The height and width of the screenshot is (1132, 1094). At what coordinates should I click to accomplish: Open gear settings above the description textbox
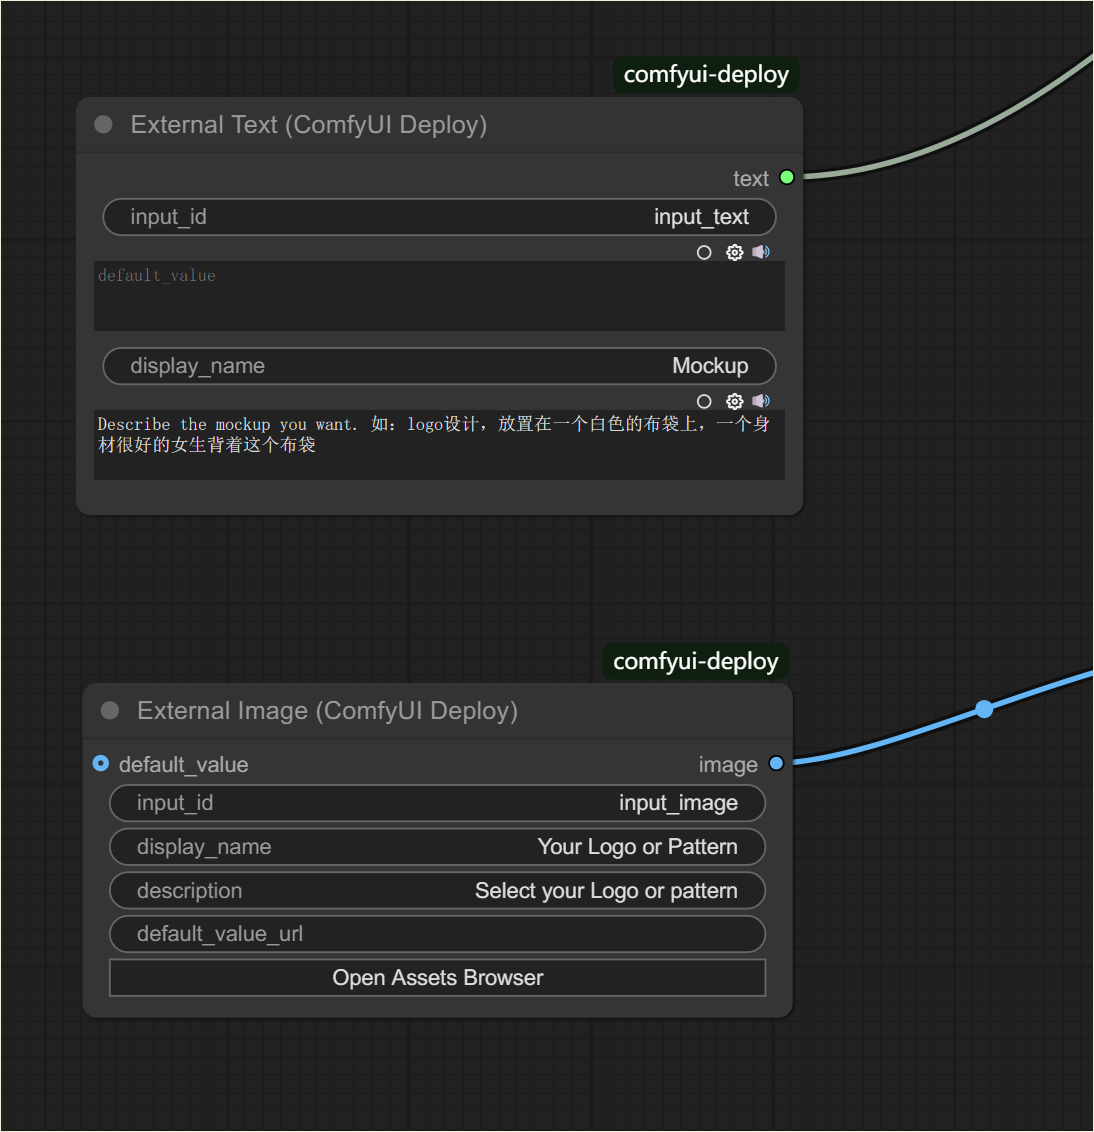click(x=734, y=401)
